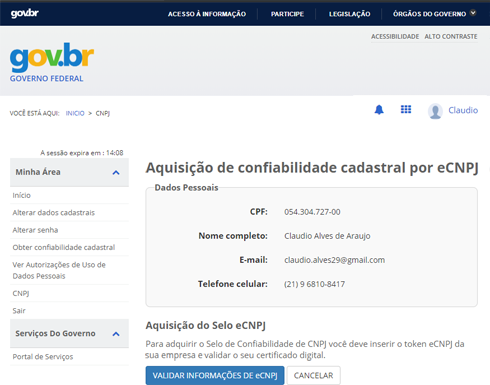Open Ver Autorizações de Uso de Dados Pessoais
The width and height of the screenshot is (490, 385).
[x=59, y=270]
